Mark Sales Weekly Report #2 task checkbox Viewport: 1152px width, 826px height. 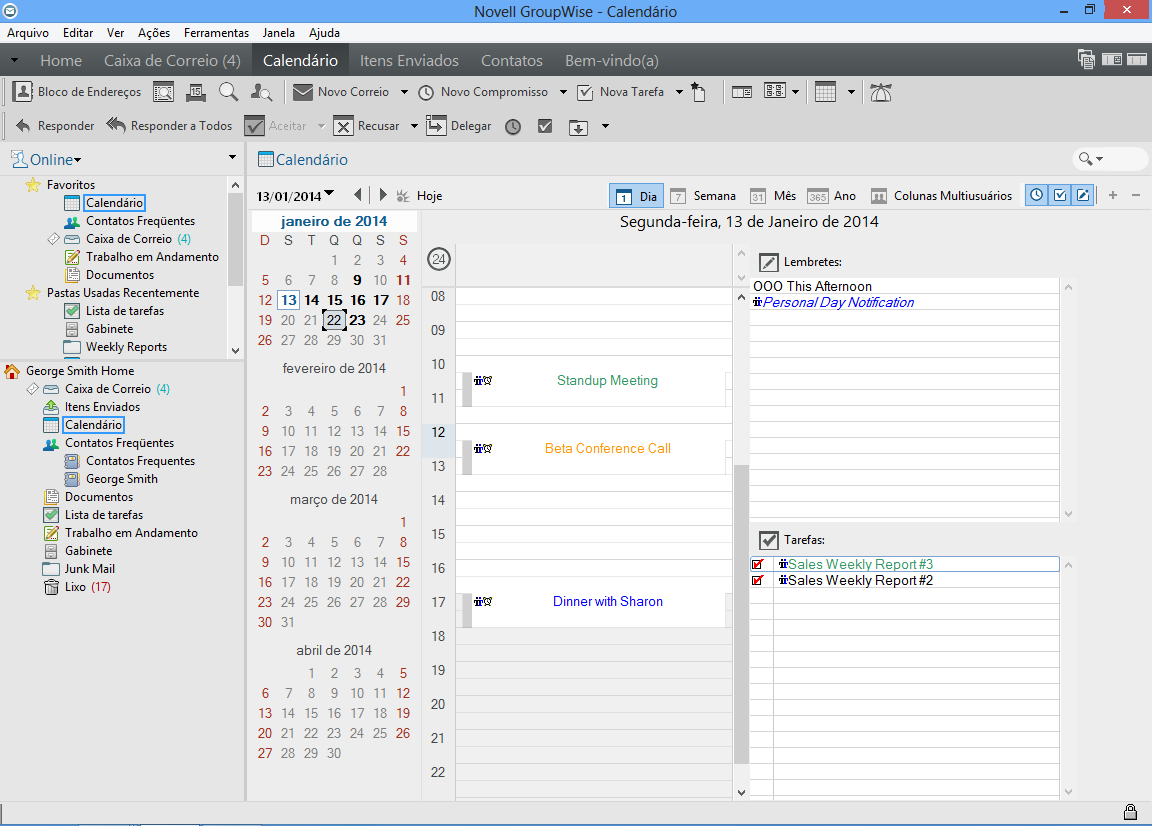click(757, 581)
